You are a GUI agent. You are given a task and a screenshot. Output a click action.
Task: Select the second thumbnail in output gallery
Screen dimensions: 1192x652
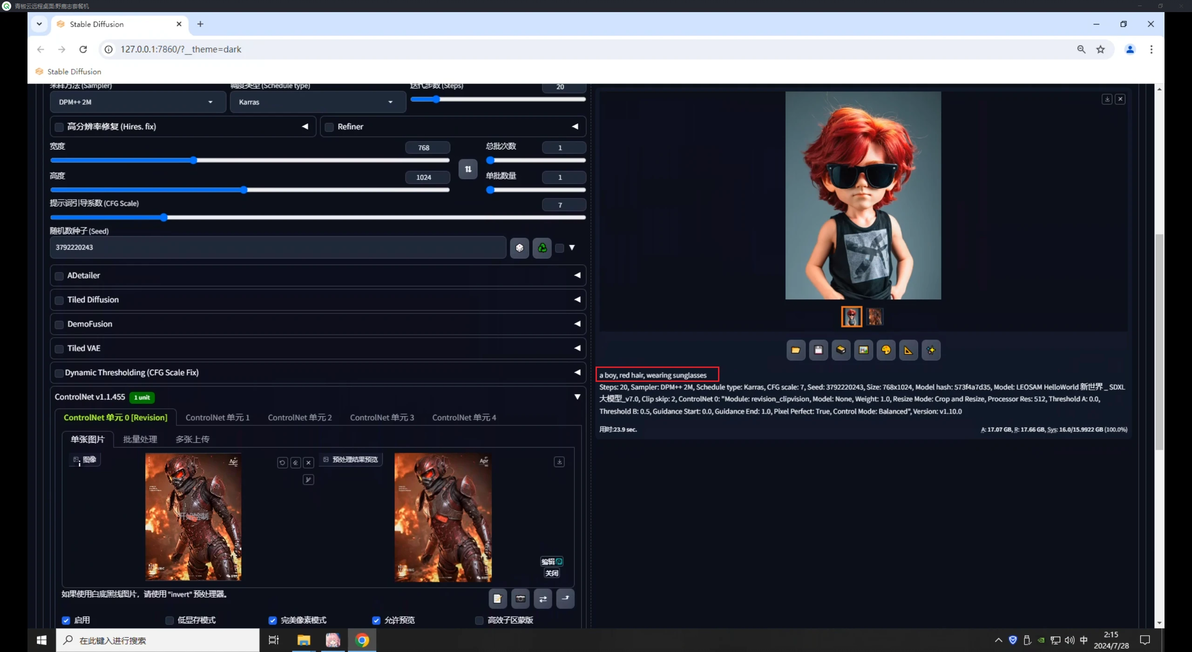click(x=875, y=317)
